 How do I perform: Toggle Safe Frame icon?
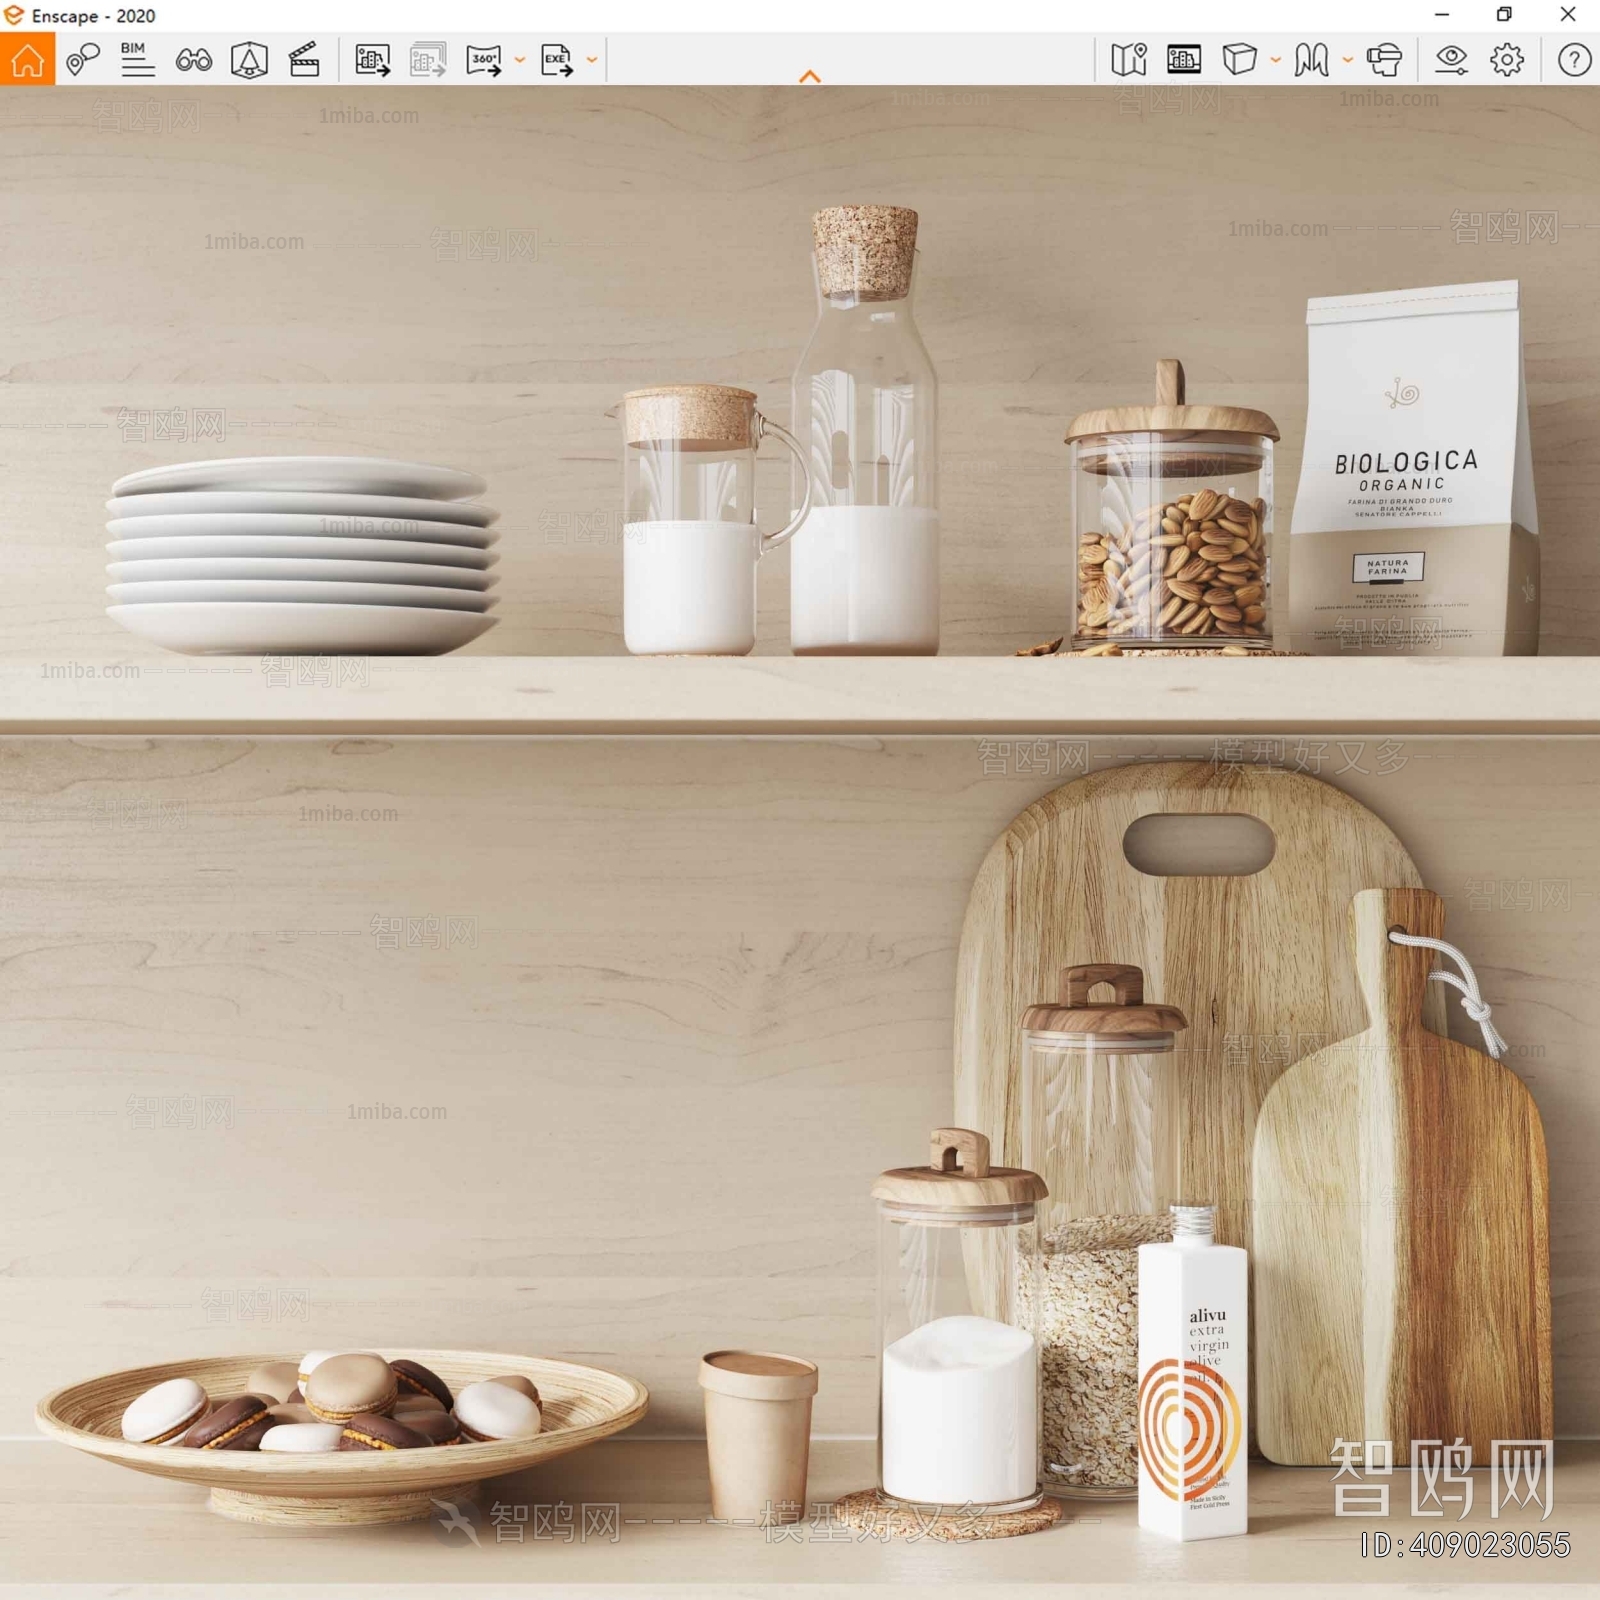pos(249,60)
